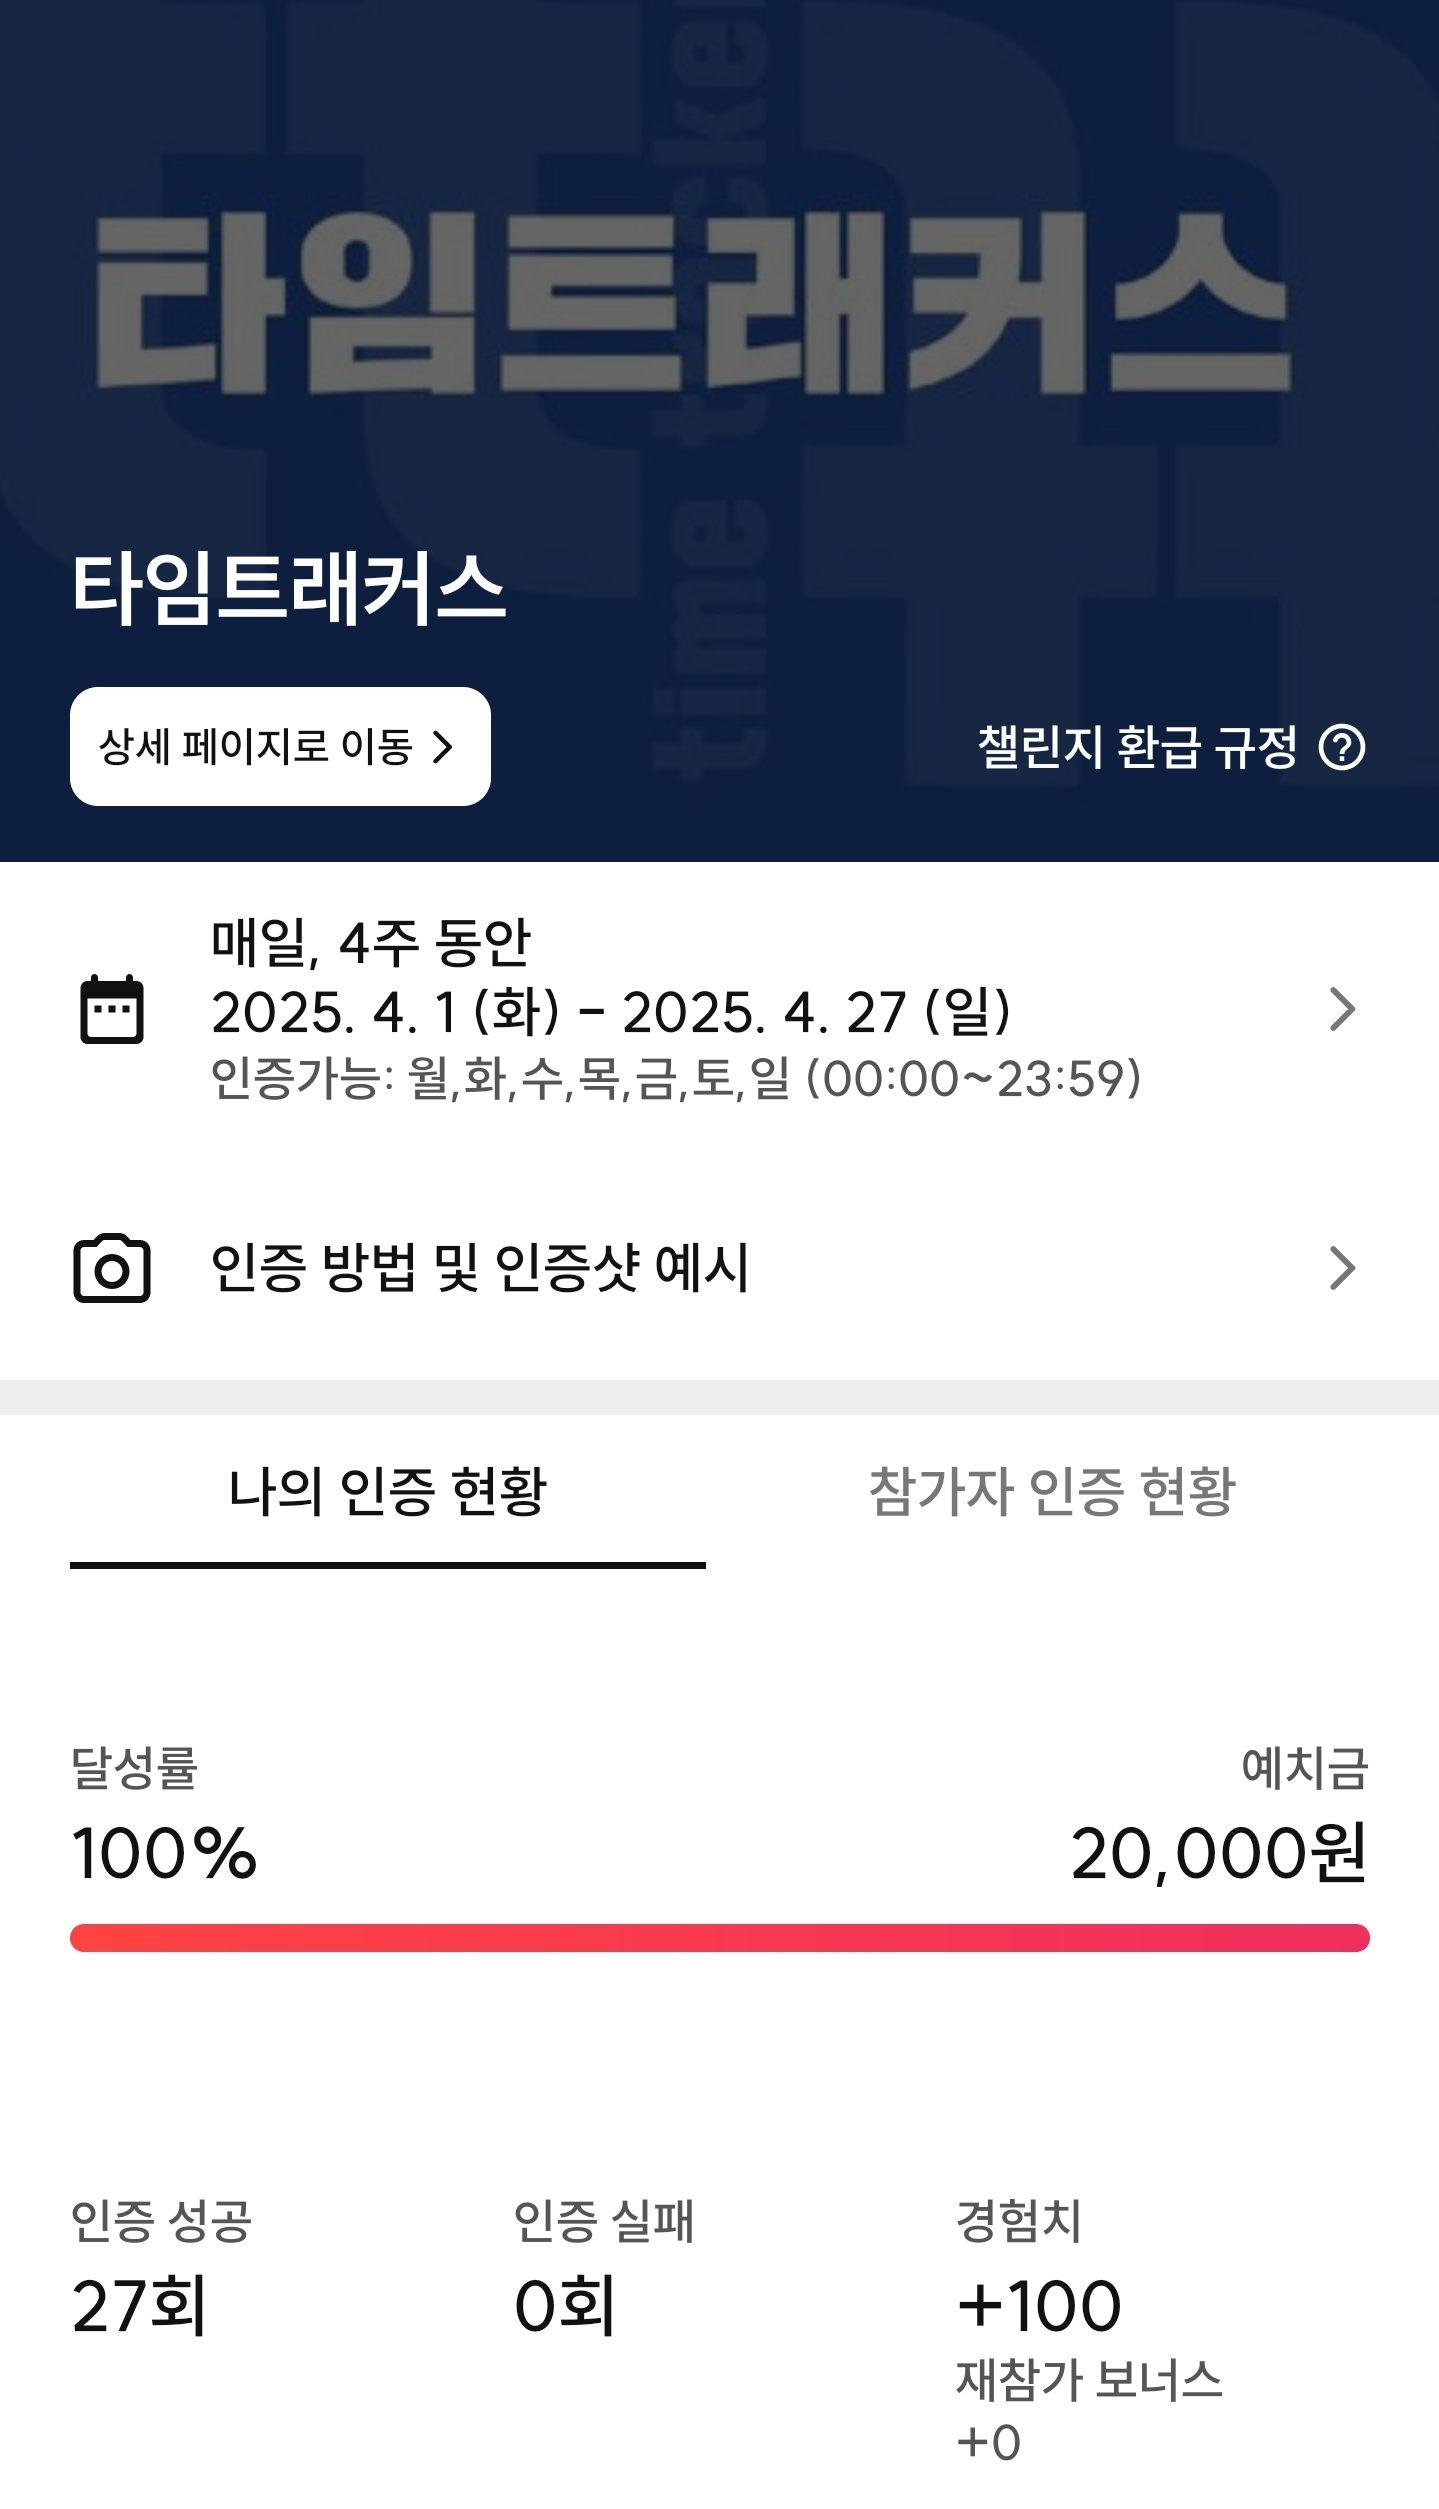Tap the 경험치 +100 value

coord(1039,2306)
